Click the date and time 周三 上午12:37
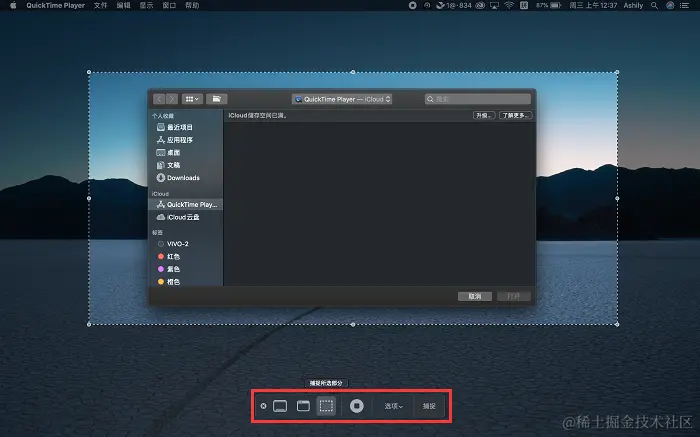 click(593, 5)
